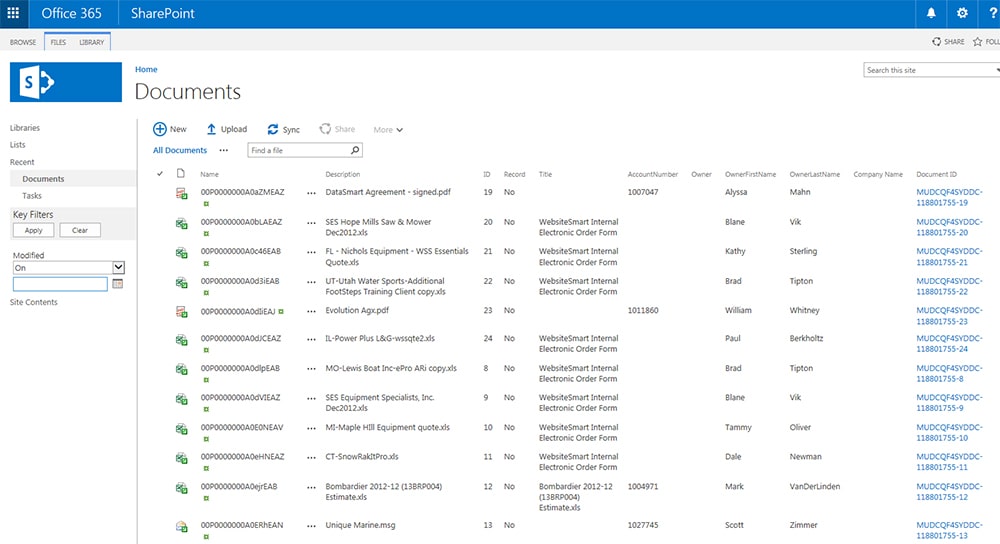Open the Modified filter dropdown
The width and height of the screenshot is (1000, 544).
tap(119, 267)
